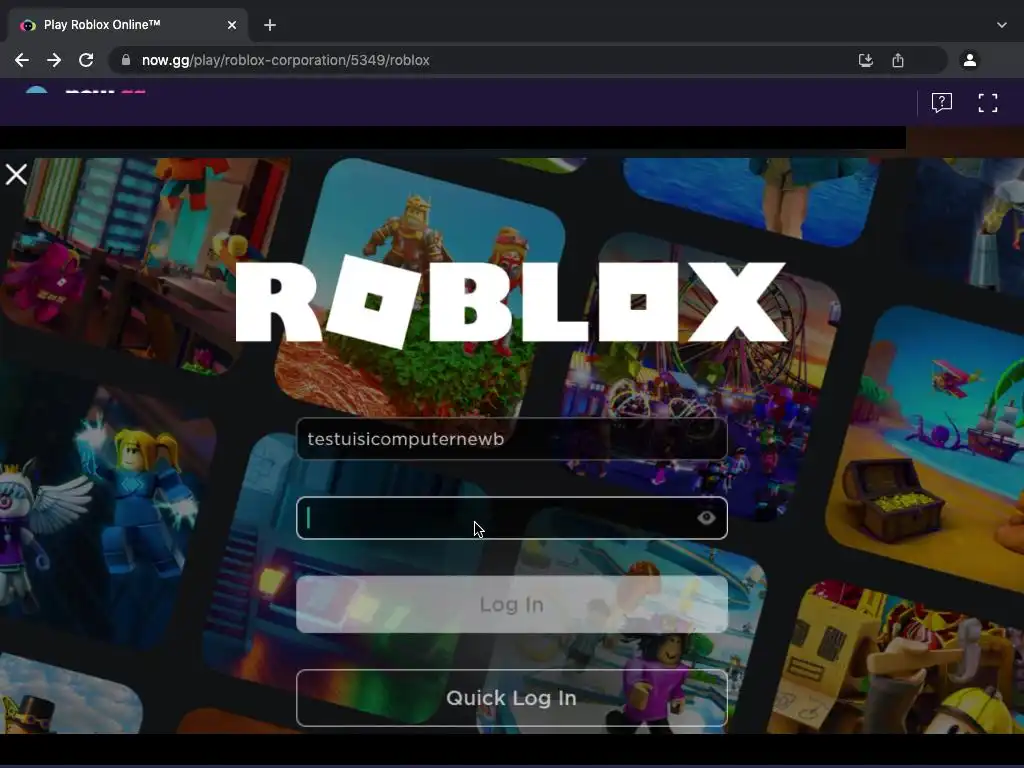Viewport: 1024px width, 768px height.
Task: Click the now.gg logo in header
Action: pos(85,91)
